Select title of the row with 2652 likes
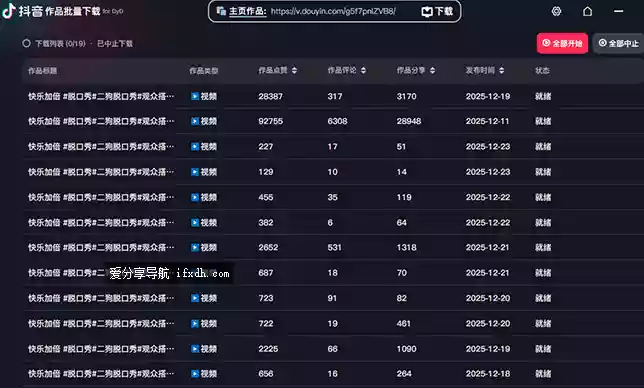 click(101, 248)
